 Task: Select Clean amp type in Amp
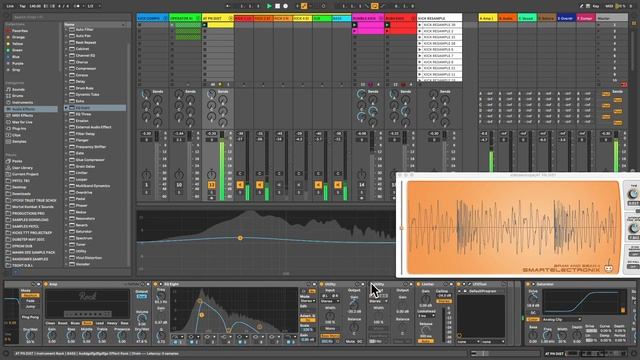coord(50,323)
